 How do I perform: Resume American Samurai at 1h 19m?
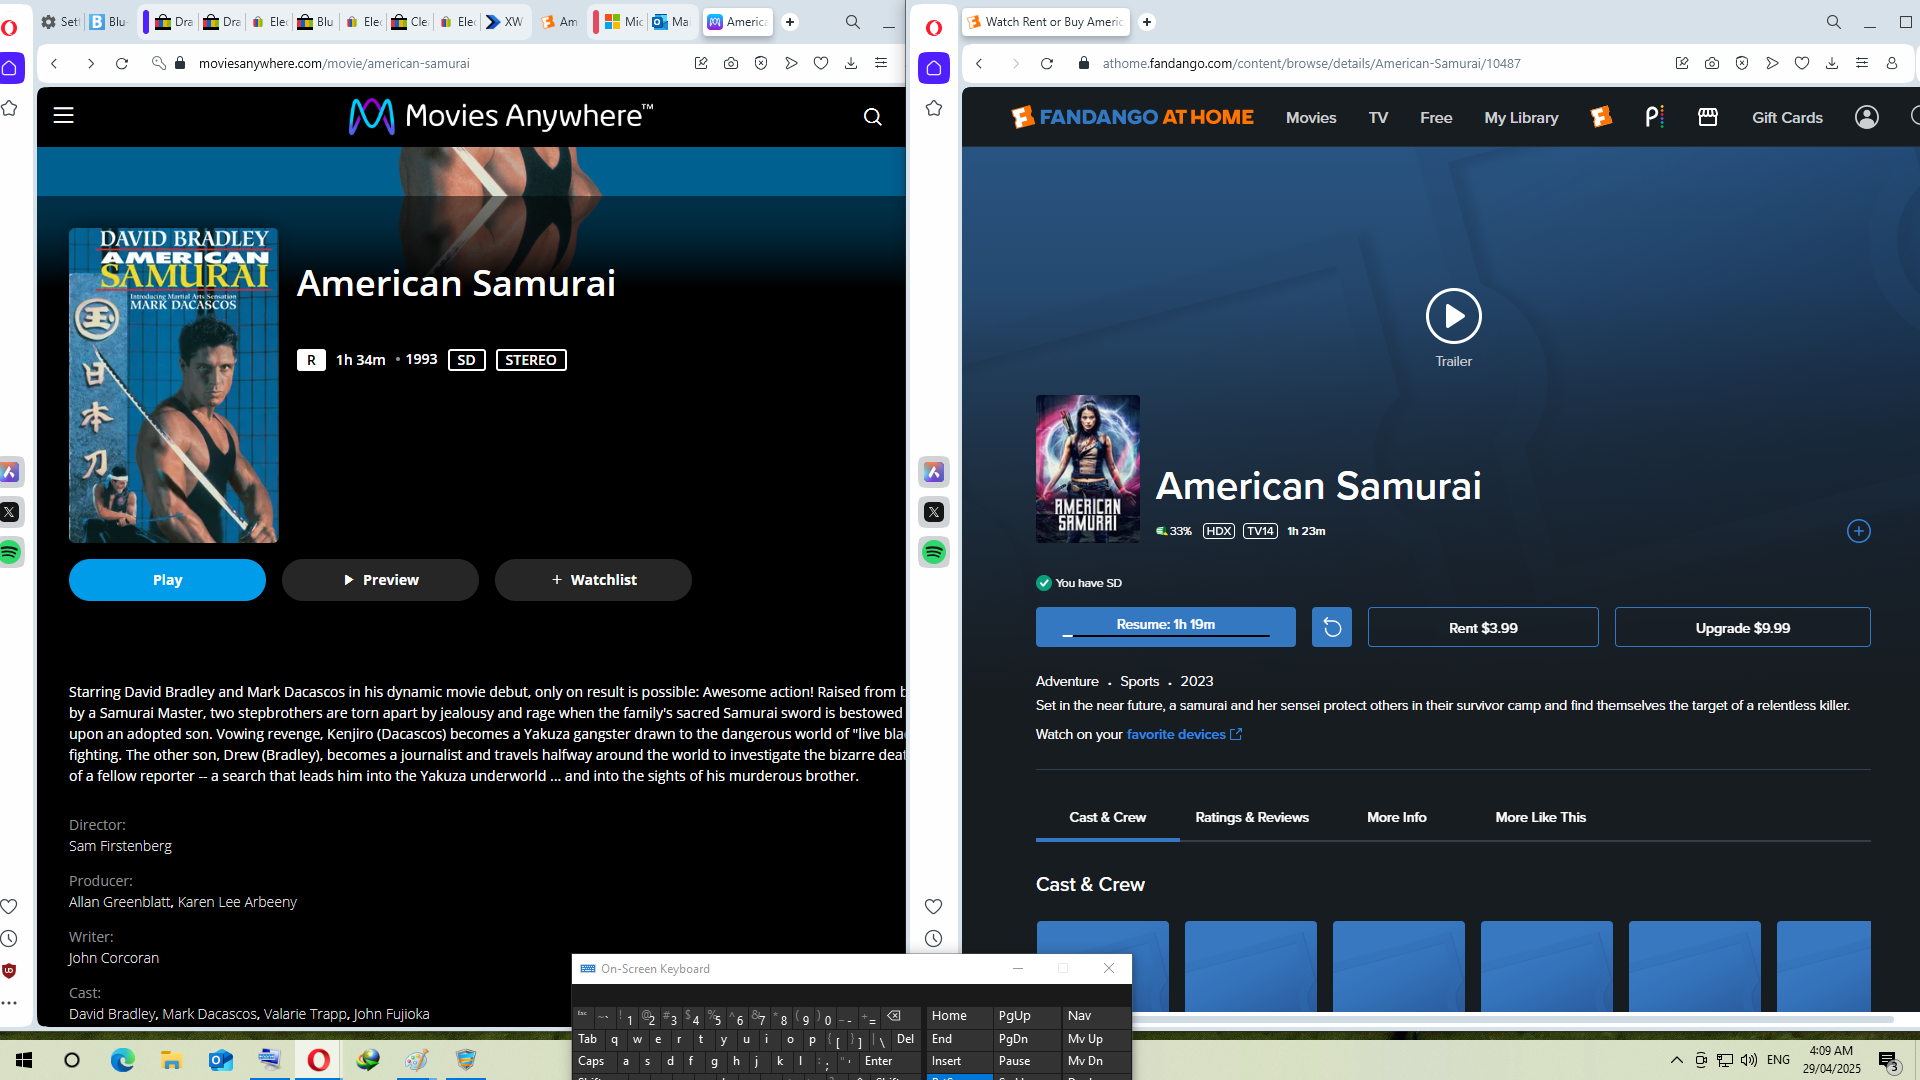tap(1165, 627)
